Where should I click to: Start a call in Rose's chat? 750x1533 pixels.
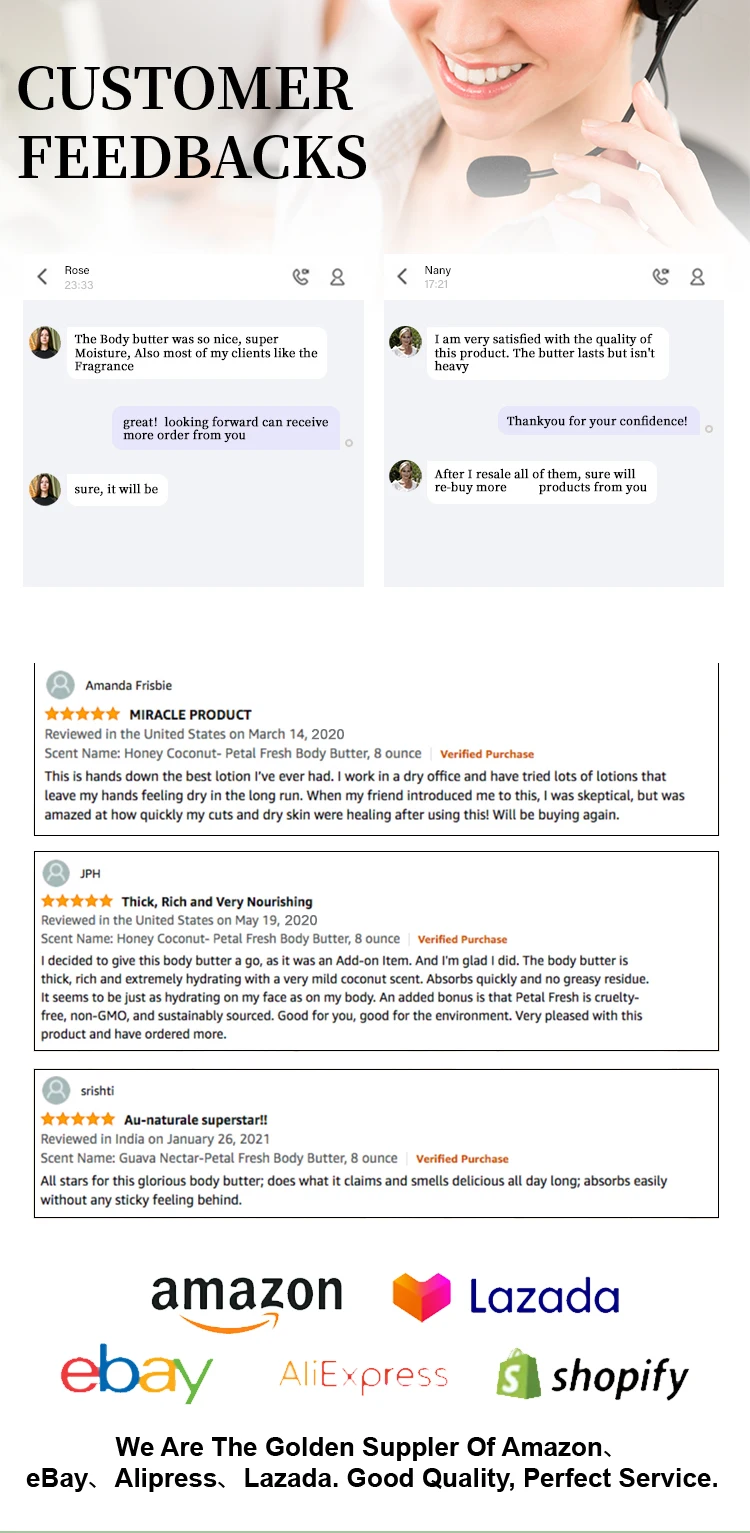[x=301, y=277]
